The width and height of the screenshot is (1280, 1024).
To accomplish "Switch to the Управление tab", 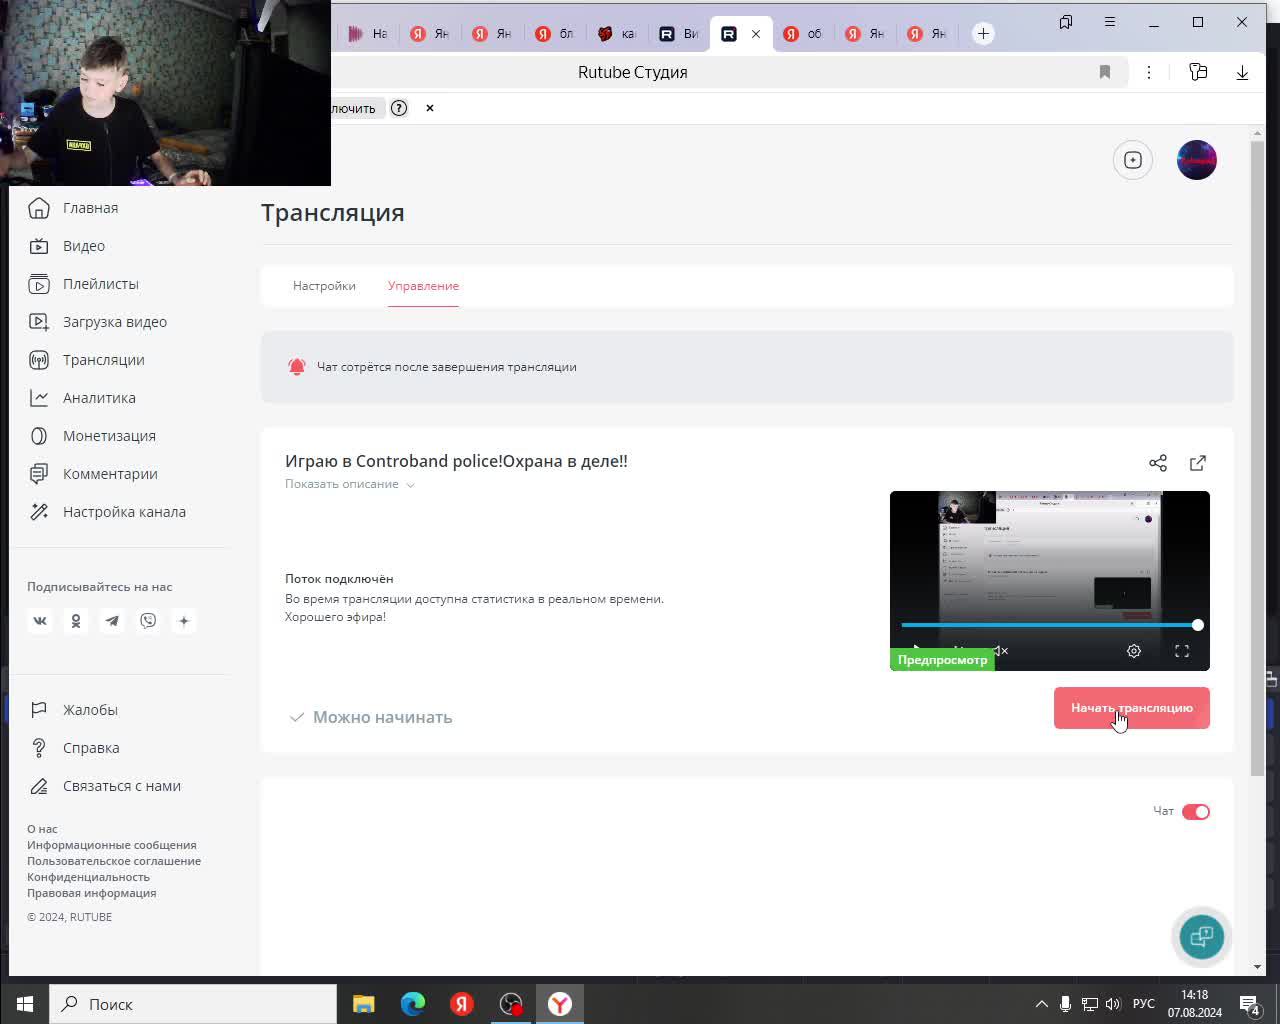I will 423,286.
